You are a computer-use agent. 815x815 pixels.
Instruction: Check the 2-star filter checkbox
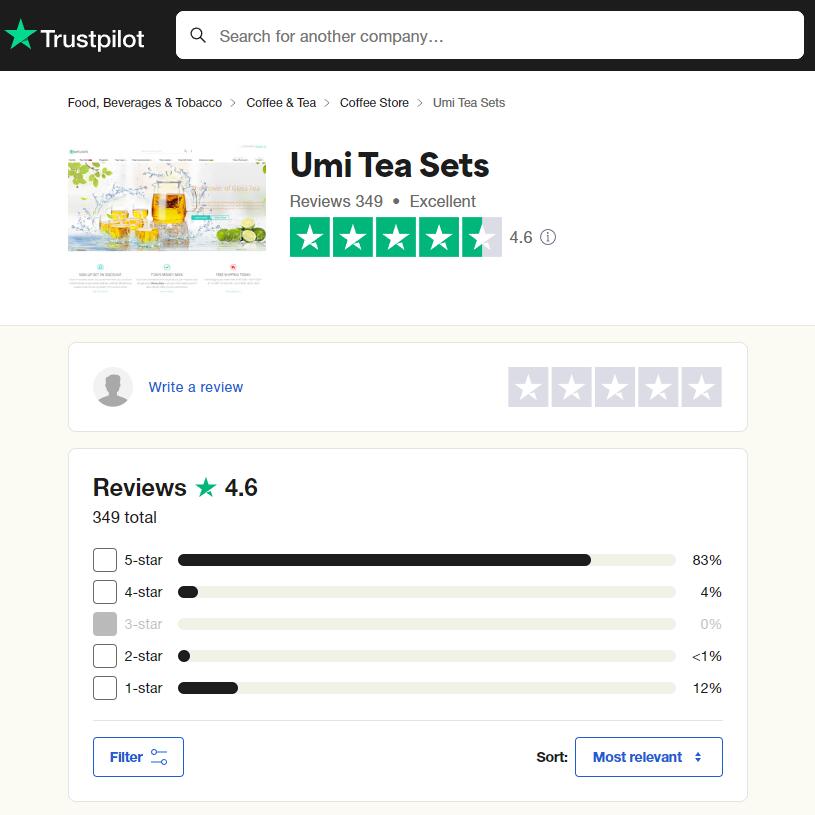point(105,656)
